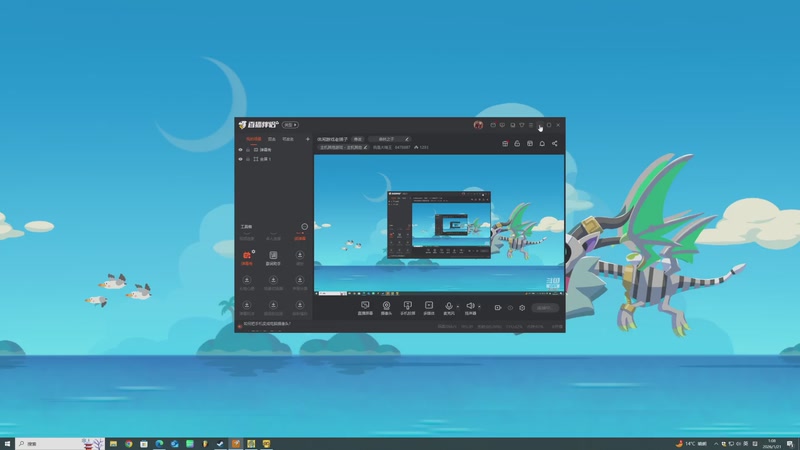This screenshot has width=800, height=450.
Task: Click the layout box icon beside bell
Action: coord(530,143)
